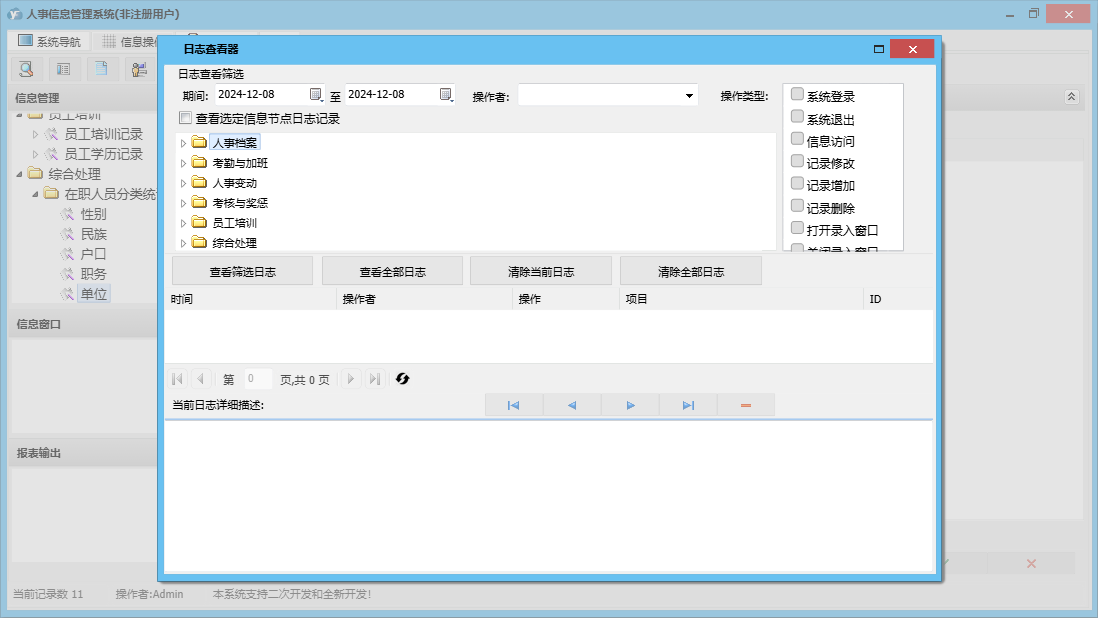
Task: Collapse the panel with double chevron icon
Action: [1071, 97]
